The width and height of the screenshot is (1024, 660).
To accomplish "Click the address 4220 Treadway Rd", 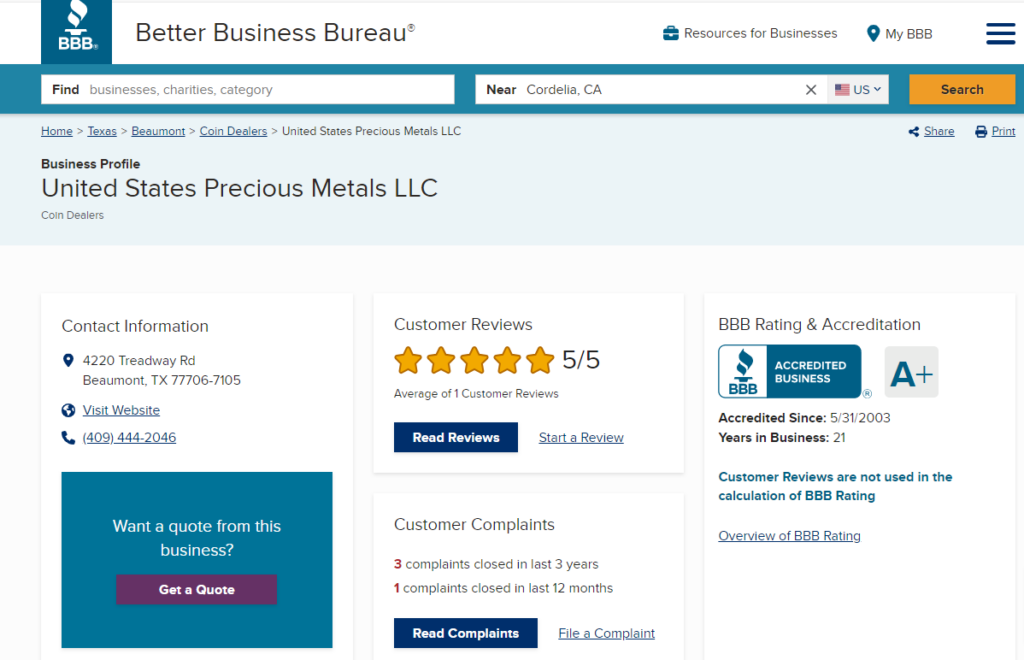I will coord(139,360).
